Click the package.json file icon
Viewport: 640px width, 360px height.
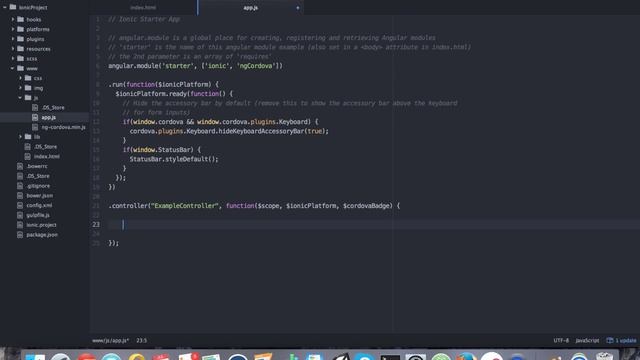tap(20, 235)
